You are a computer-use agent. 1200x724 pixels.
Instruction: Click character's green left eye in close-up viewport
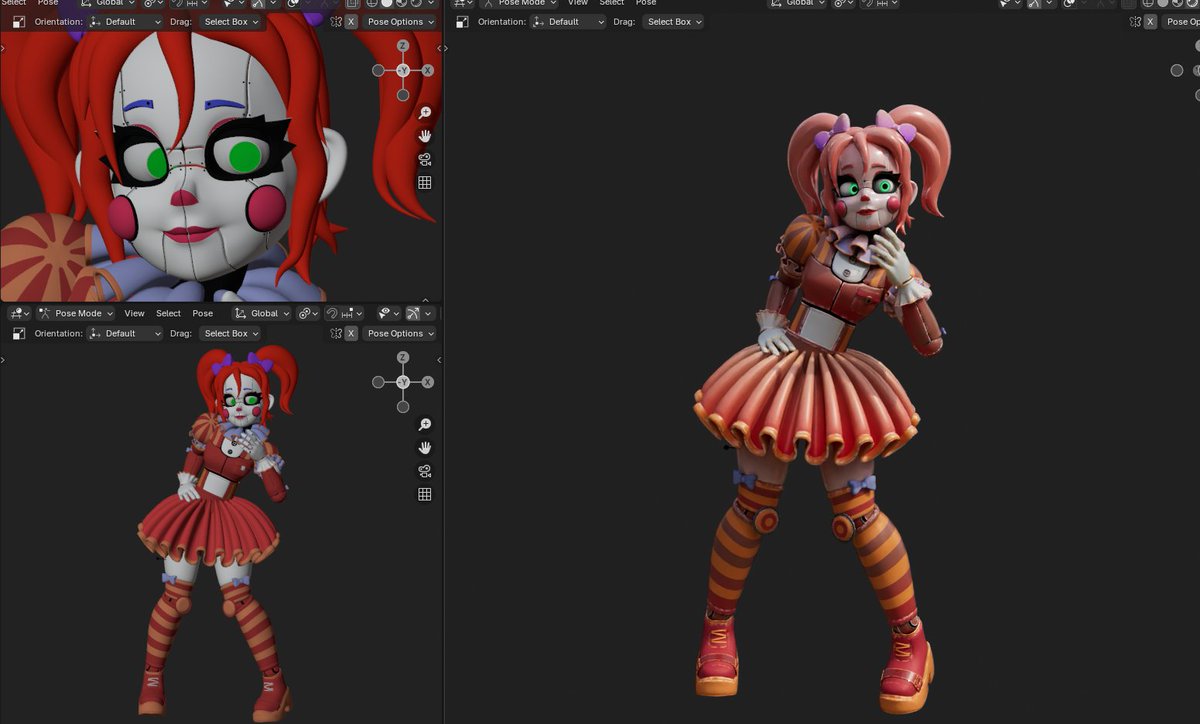pos(245,156)
